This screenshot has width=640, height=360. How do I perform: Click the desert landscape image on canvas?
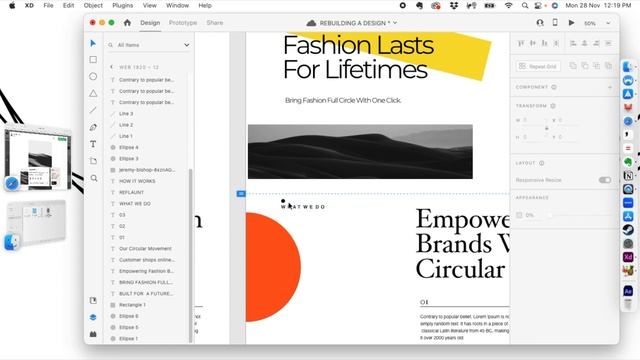pos(360,152)
